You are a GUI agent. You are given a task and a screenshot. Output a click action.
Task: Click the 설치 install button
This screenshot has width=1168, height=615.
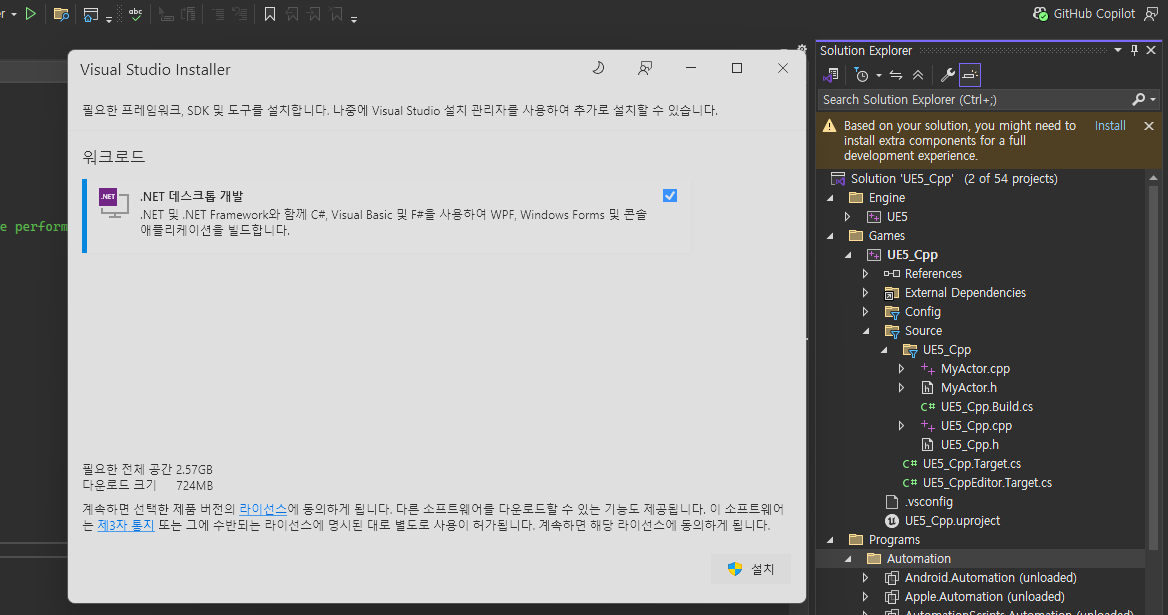[751, 569]
